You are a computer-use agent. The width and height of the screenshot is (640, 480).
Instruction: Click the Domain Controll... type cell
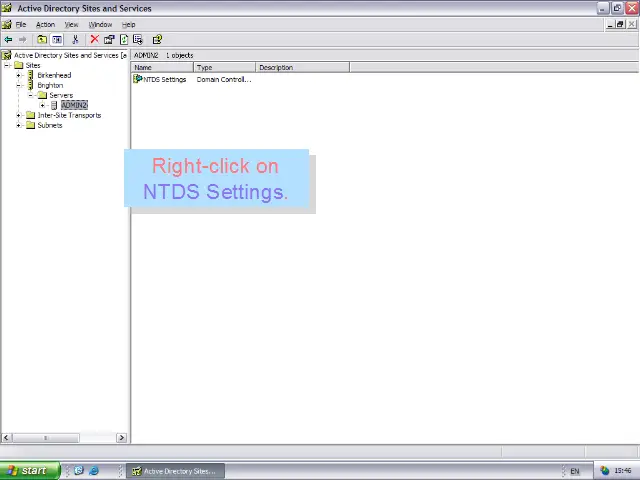(224, 80)
